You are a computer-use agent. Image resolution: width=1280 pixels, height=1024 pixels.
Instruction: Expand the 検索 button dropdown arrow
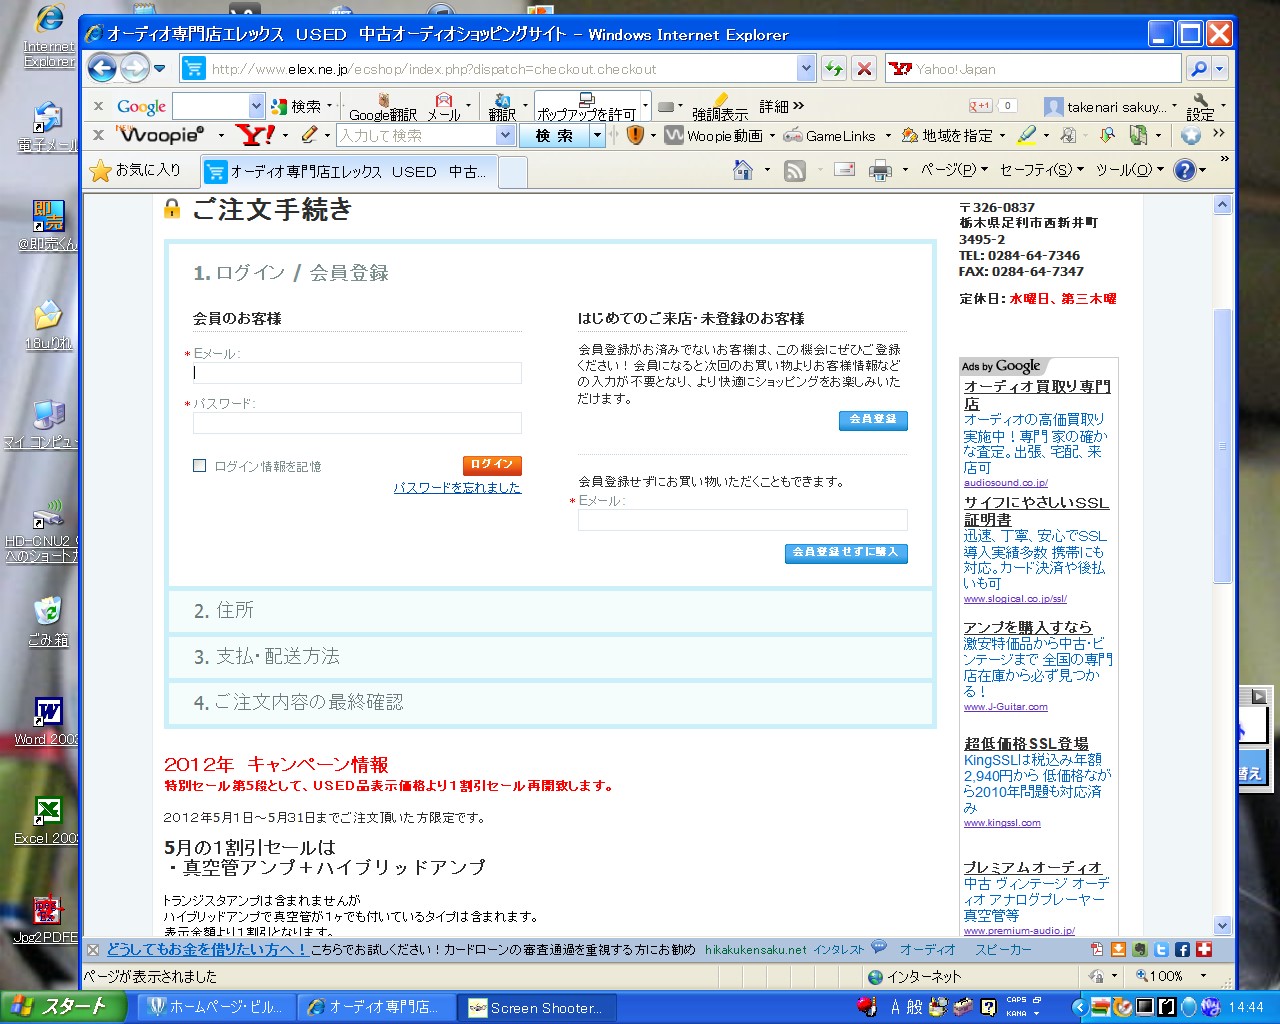click(598, 135)
